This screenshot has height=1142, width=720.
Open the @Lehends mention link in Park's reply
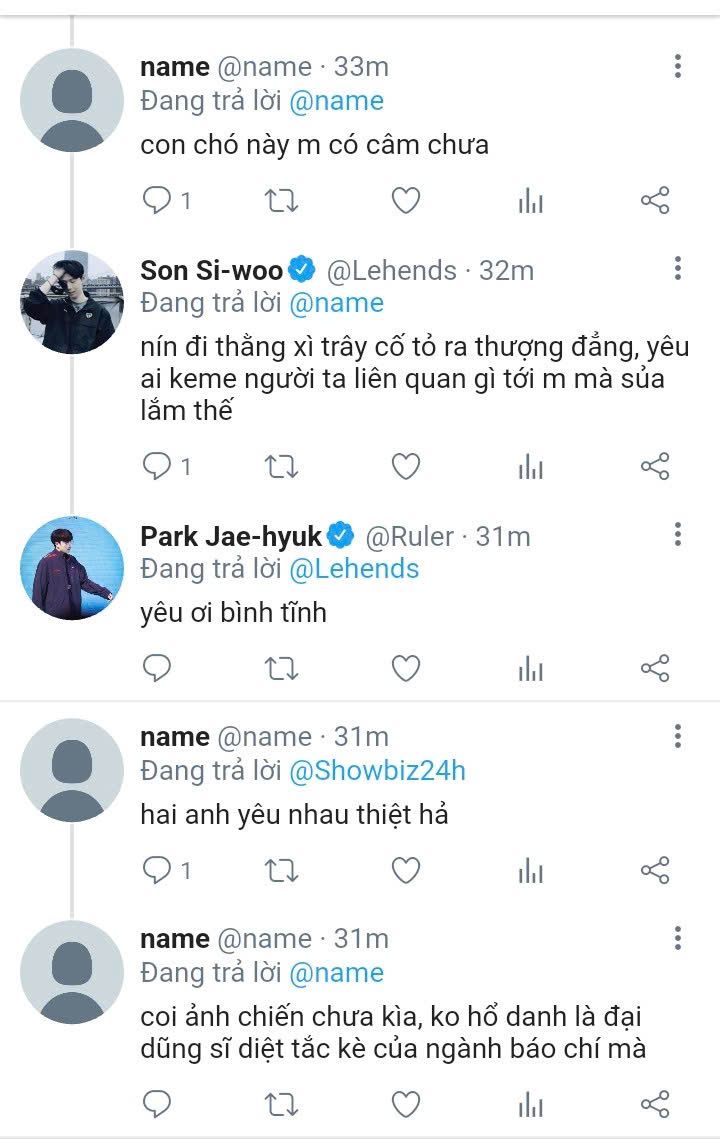[354, 569]
